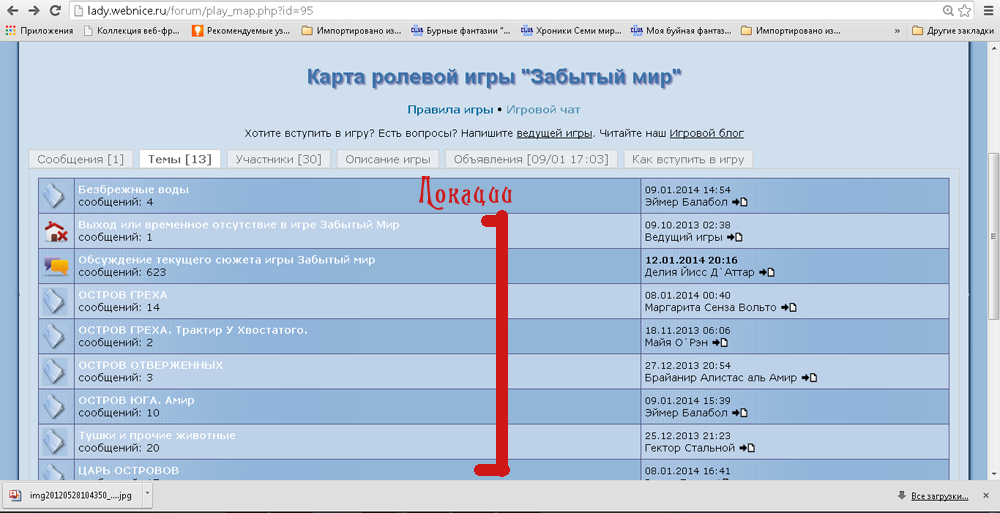The width and height of the screenshot is (1000, 513).
Task: Open Как вступить в игру tab
Action: (x=689, y=159)
